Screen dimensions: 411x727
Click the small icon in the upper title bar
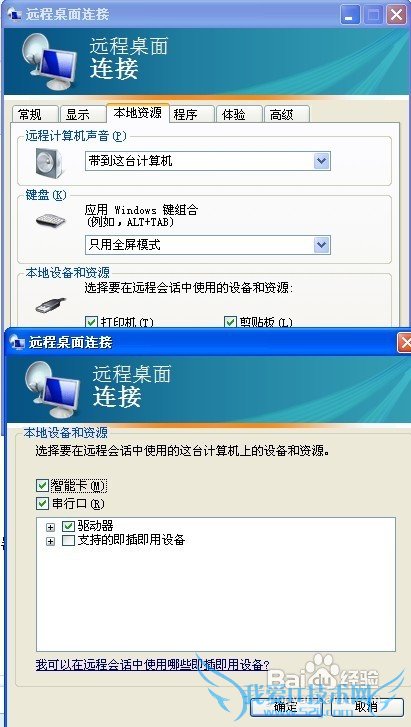pos(13,14)
